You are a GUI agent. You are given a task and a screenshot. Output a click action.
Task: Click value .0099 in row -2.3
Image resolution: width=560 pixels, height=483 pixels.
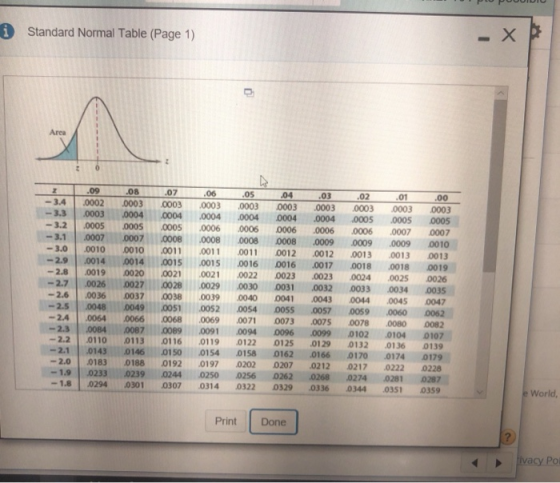[x=321, y=333]
